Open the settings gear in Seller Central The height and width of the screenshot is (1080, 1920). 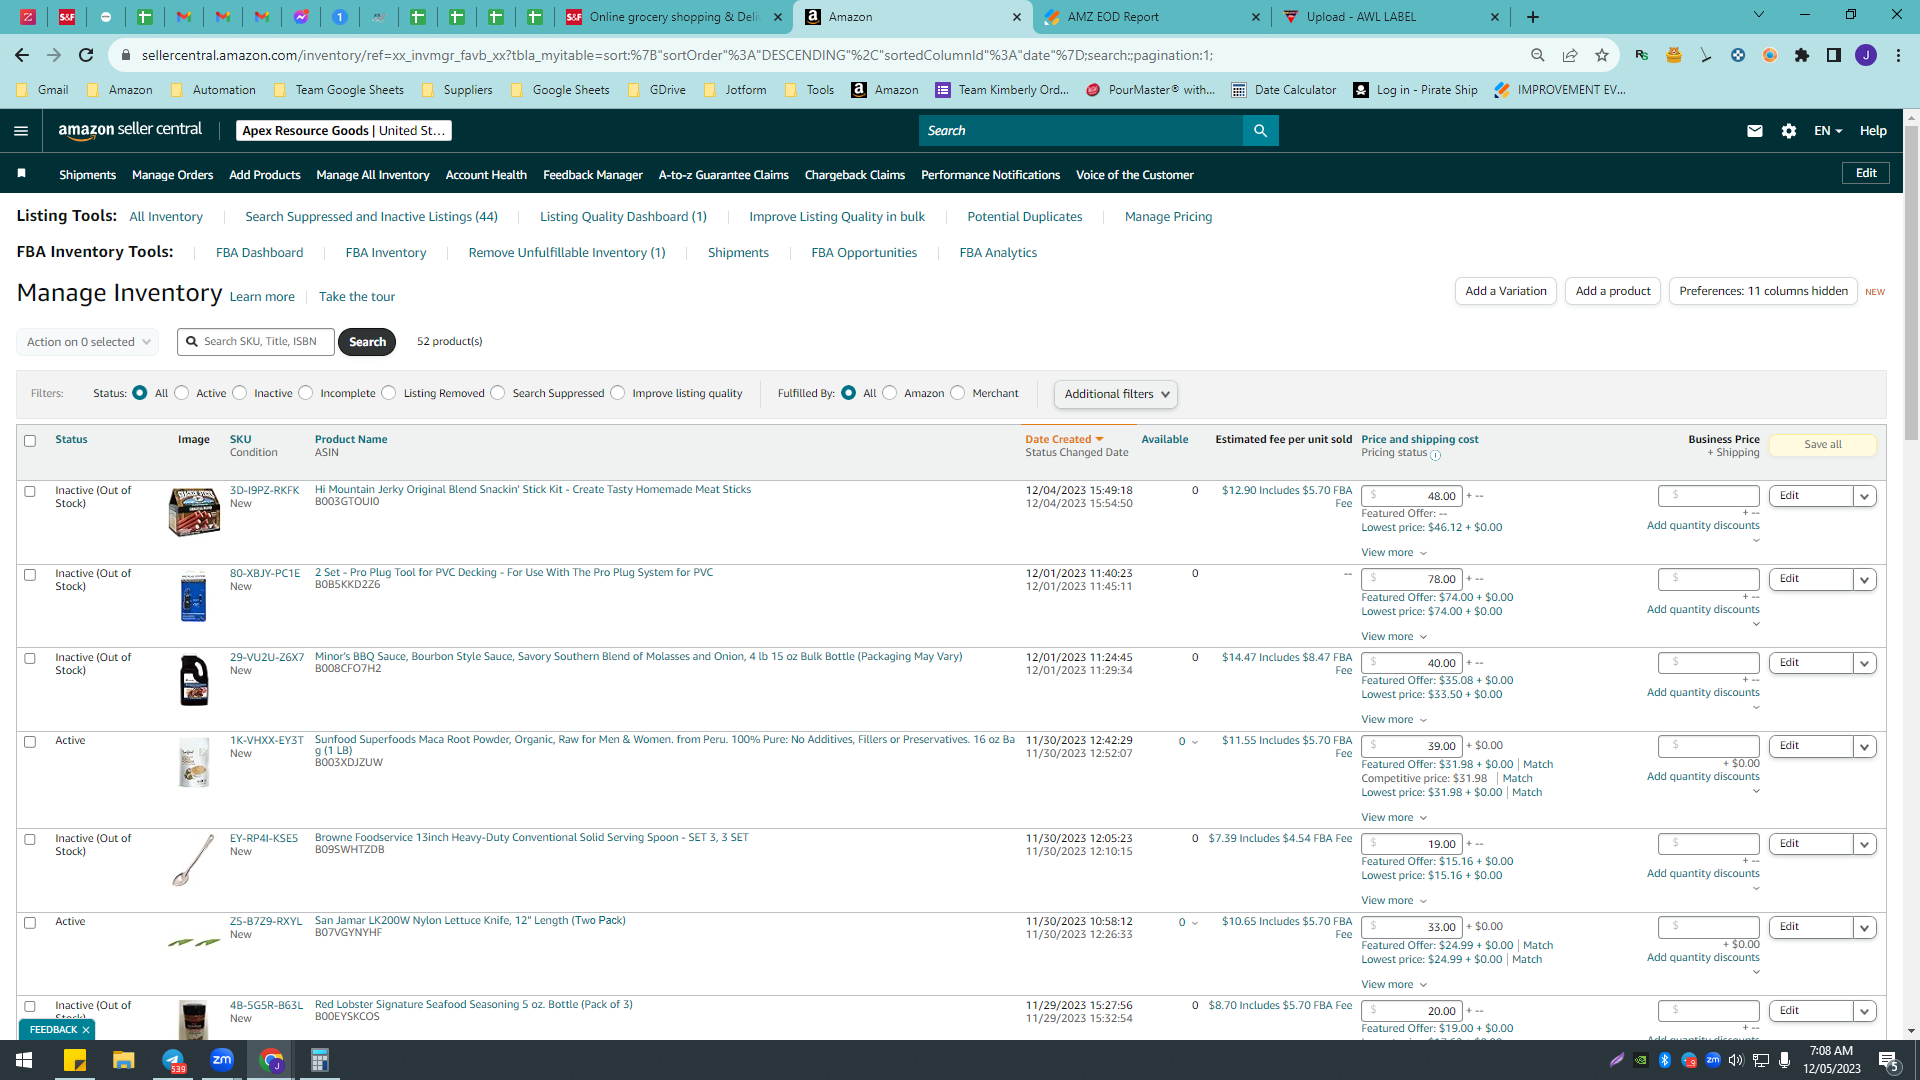click(1789, 131)
